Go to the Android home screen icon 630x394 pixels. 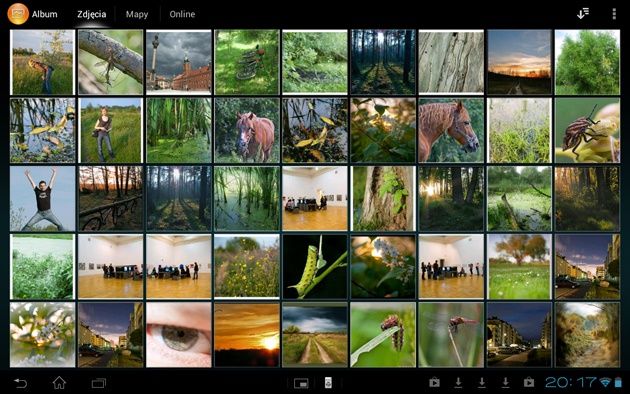tap(59, 382)
